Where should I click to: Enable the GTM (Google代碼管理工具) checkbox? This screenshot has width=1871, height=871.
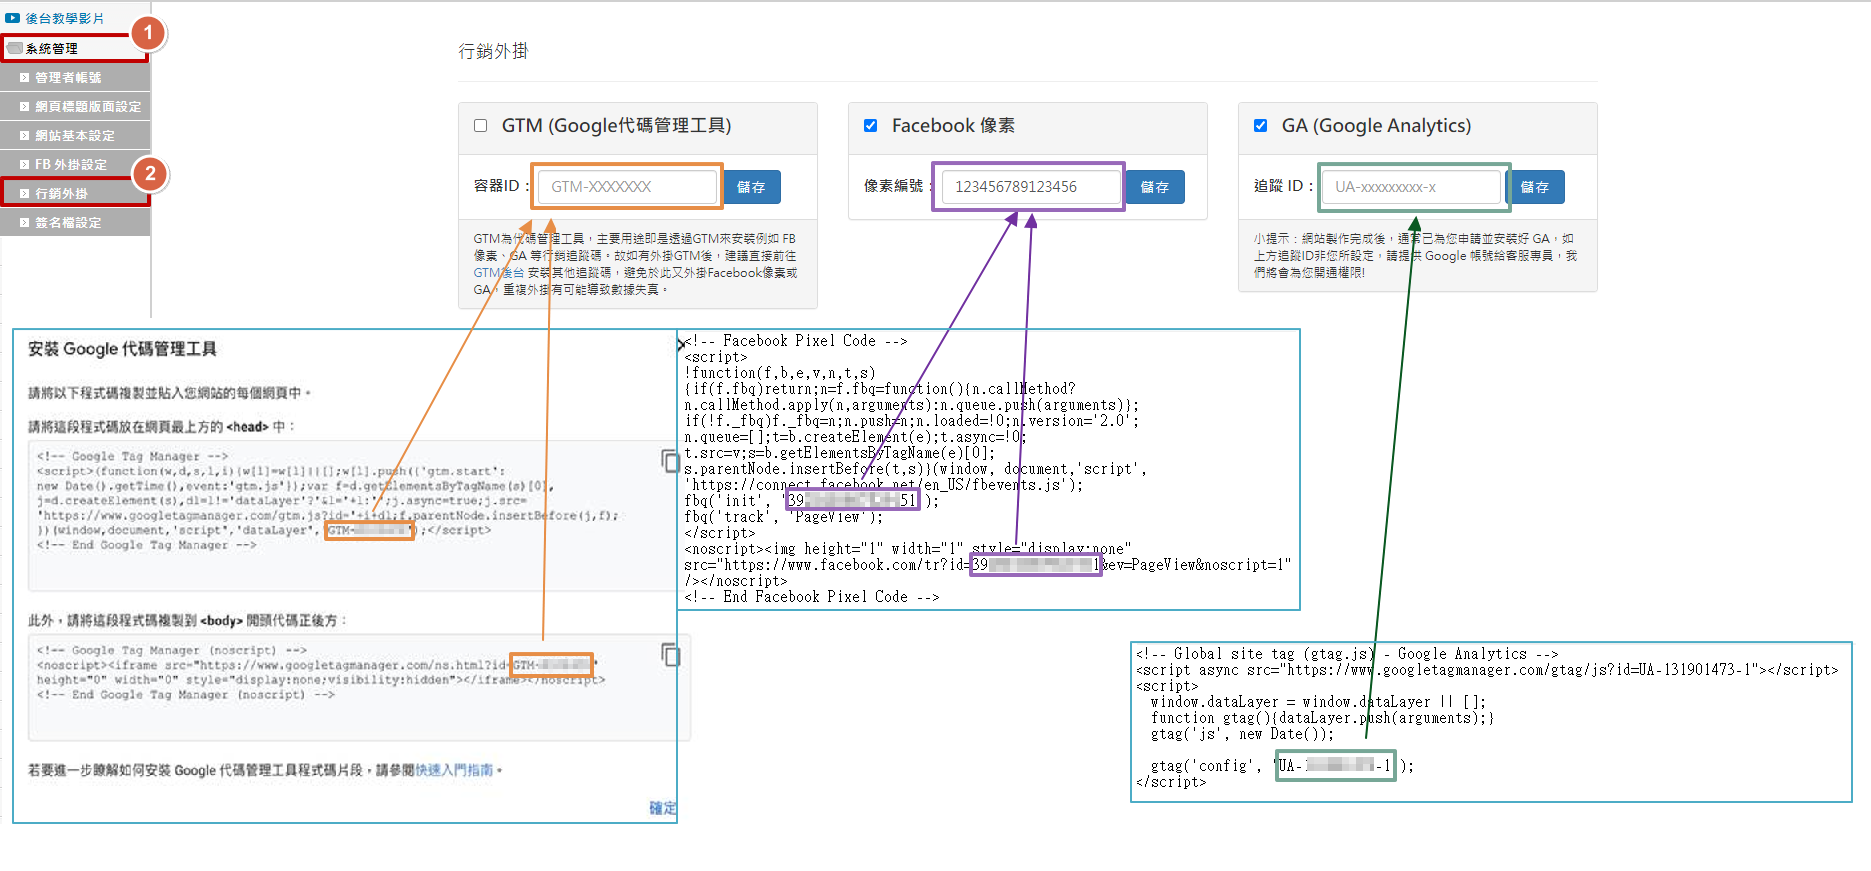pos(481,126)
